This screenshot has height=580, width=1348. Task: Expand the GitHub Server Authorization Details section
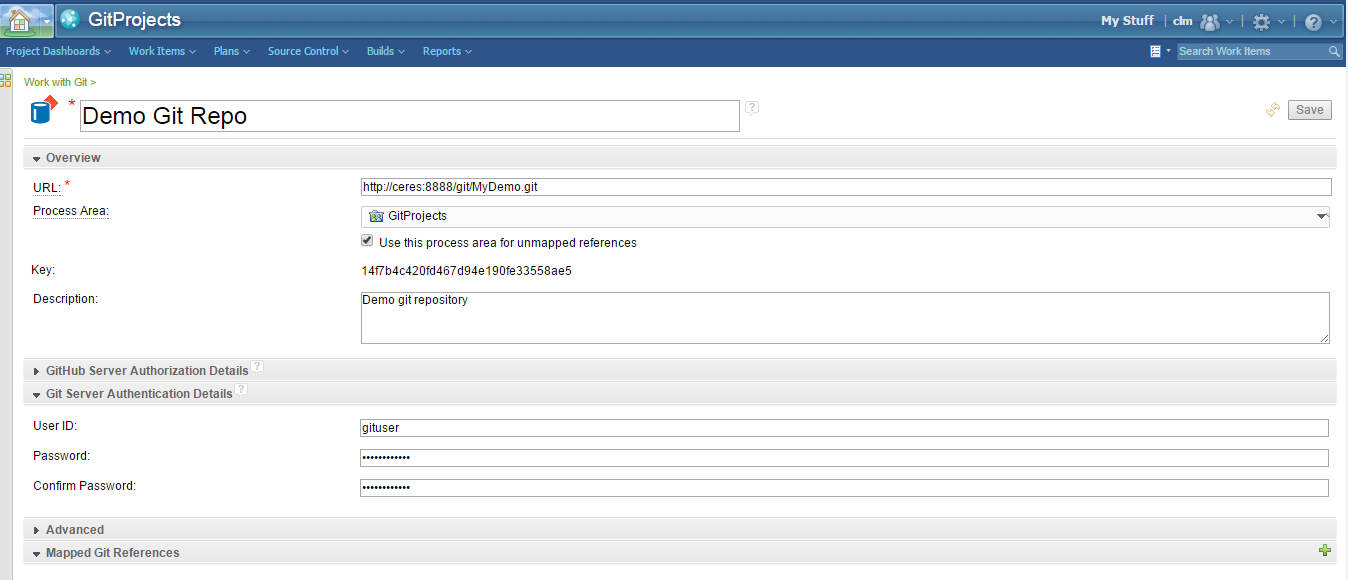tap(147, 371)
